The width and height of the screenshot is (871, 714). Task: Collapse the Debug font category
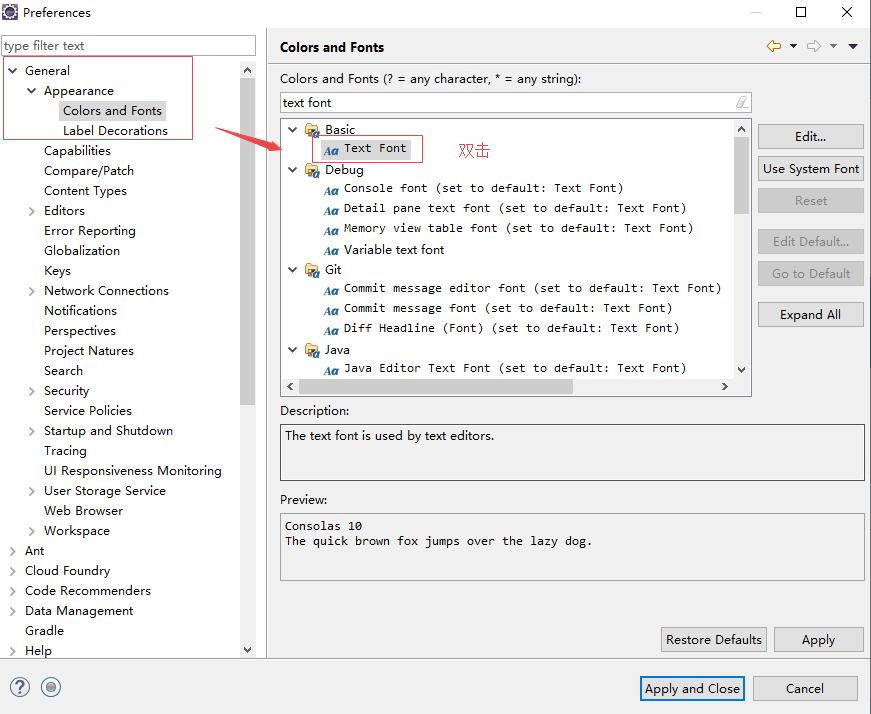point(293,169)
